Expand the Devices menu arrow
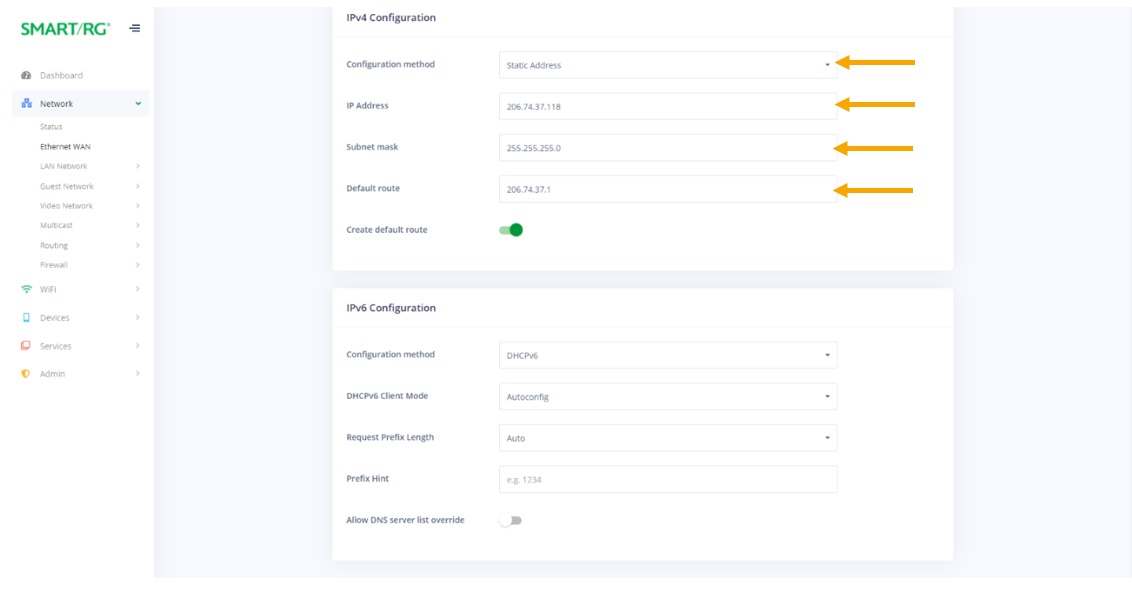1132x589 pixels. tap(138, 318)
